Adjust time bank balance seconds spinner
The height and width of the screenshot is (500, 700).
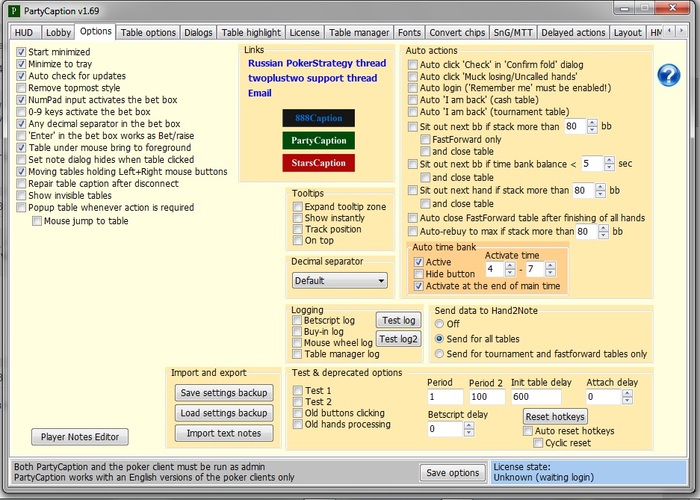click(609, 164)
